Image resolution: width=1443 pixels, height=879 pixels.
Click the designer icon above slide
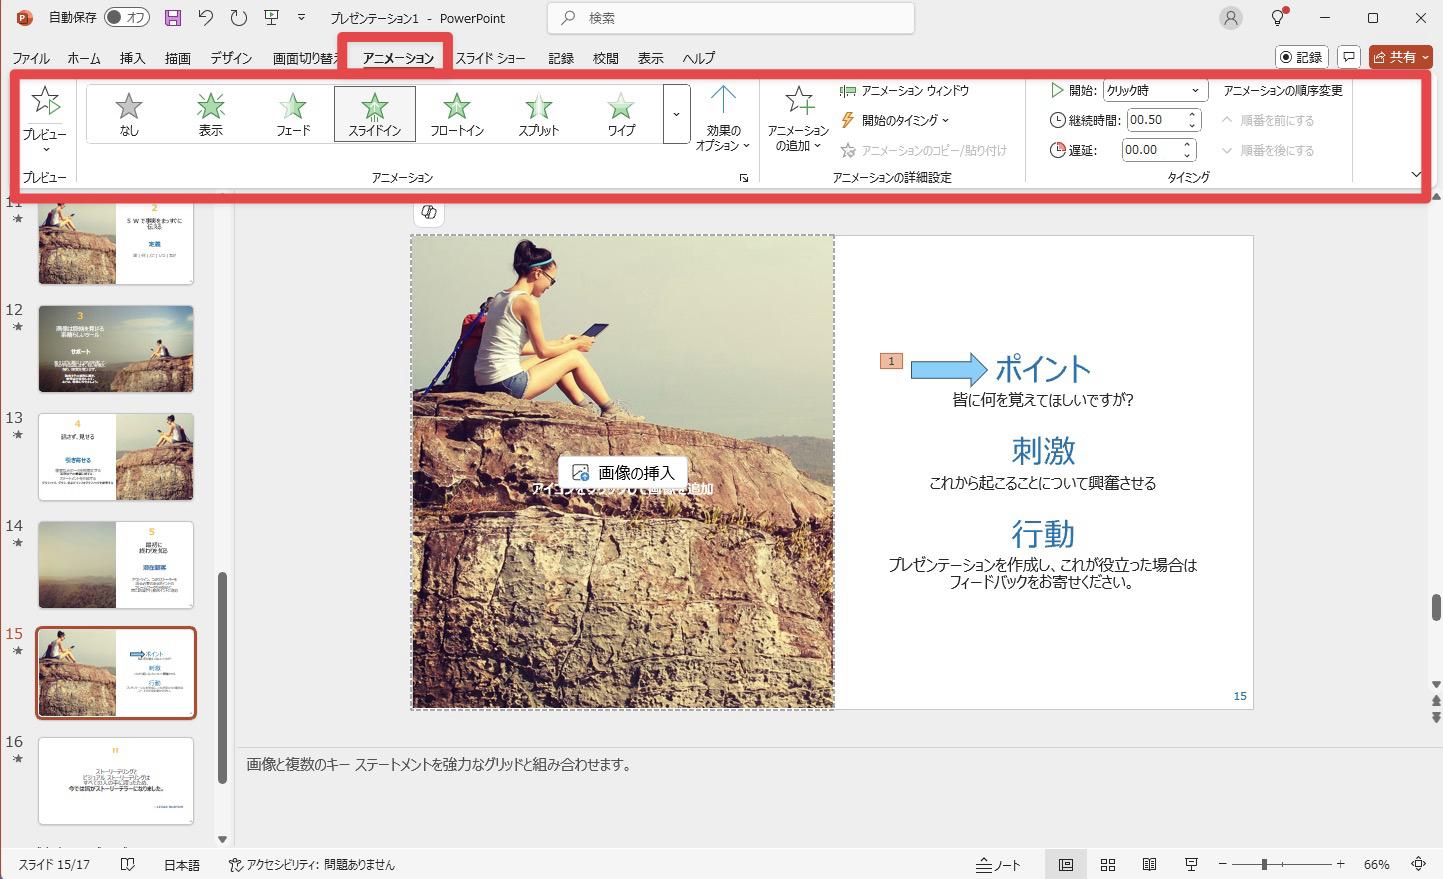(429, 212)
